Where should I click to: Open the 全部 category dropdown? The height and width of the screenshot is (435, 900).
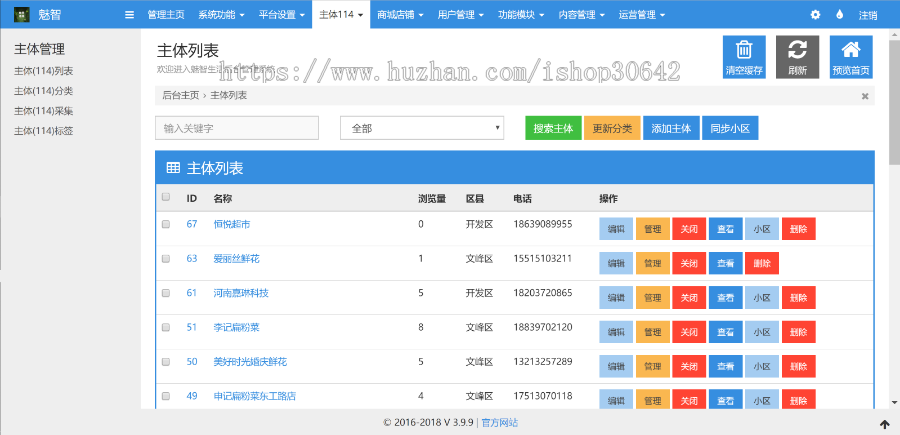(x=422, y=128)
